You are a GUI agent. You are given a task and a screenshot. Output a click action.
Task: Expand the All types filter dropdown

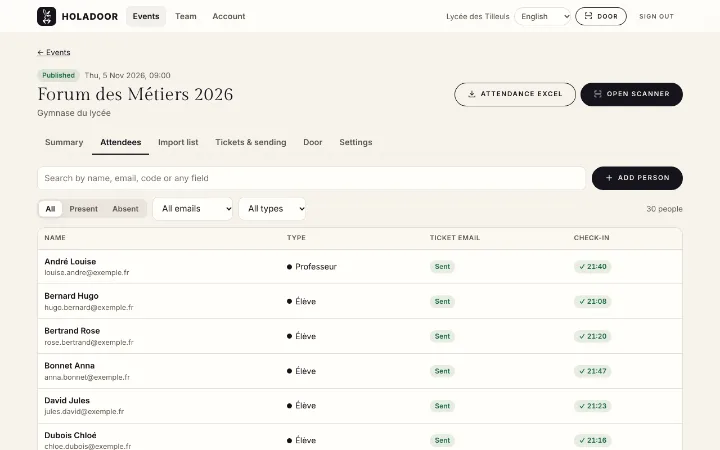pyautogui.click(x=272, y=209)
